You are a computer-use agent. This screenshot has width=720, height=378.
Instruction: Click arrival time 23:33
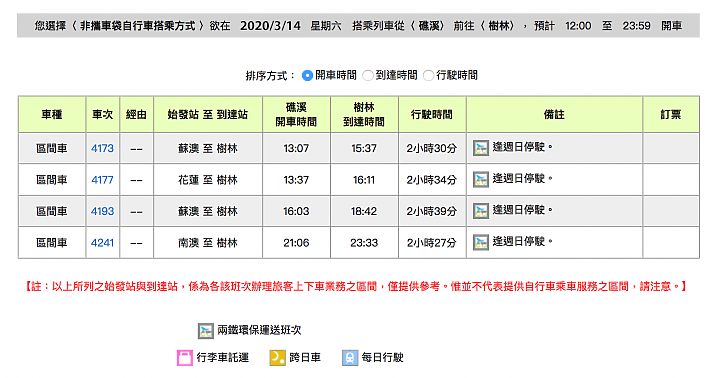pyautogui.click(x=364, y=243)
